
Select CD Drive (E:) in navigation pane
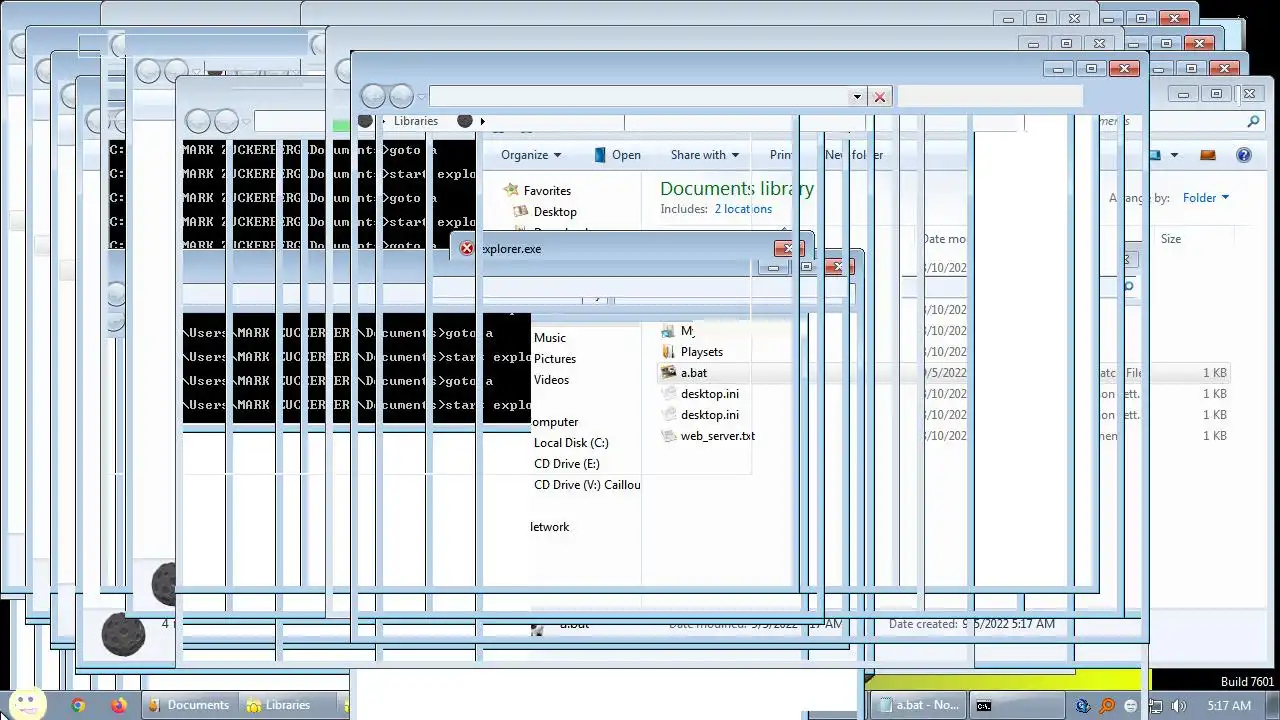point(567,464)
